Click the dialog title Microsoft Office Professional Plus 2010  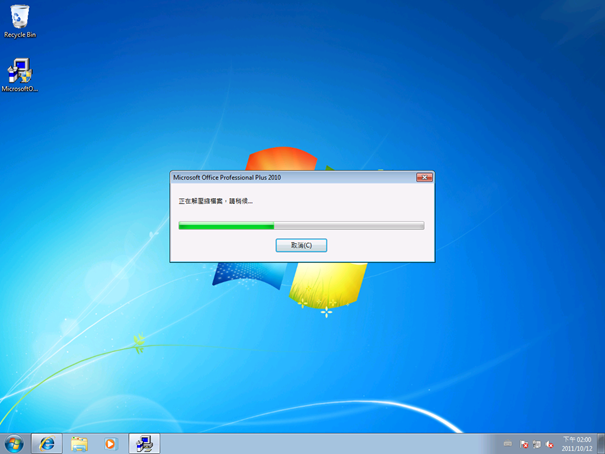click(x=227, y=177)
